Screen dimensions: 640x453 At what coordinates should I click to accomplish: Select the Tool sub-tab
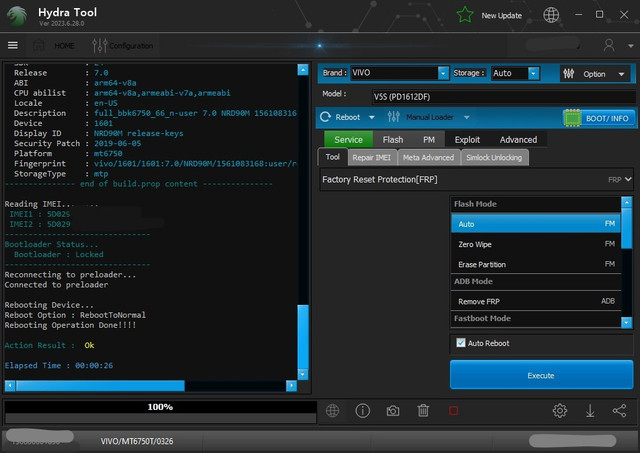333,157
